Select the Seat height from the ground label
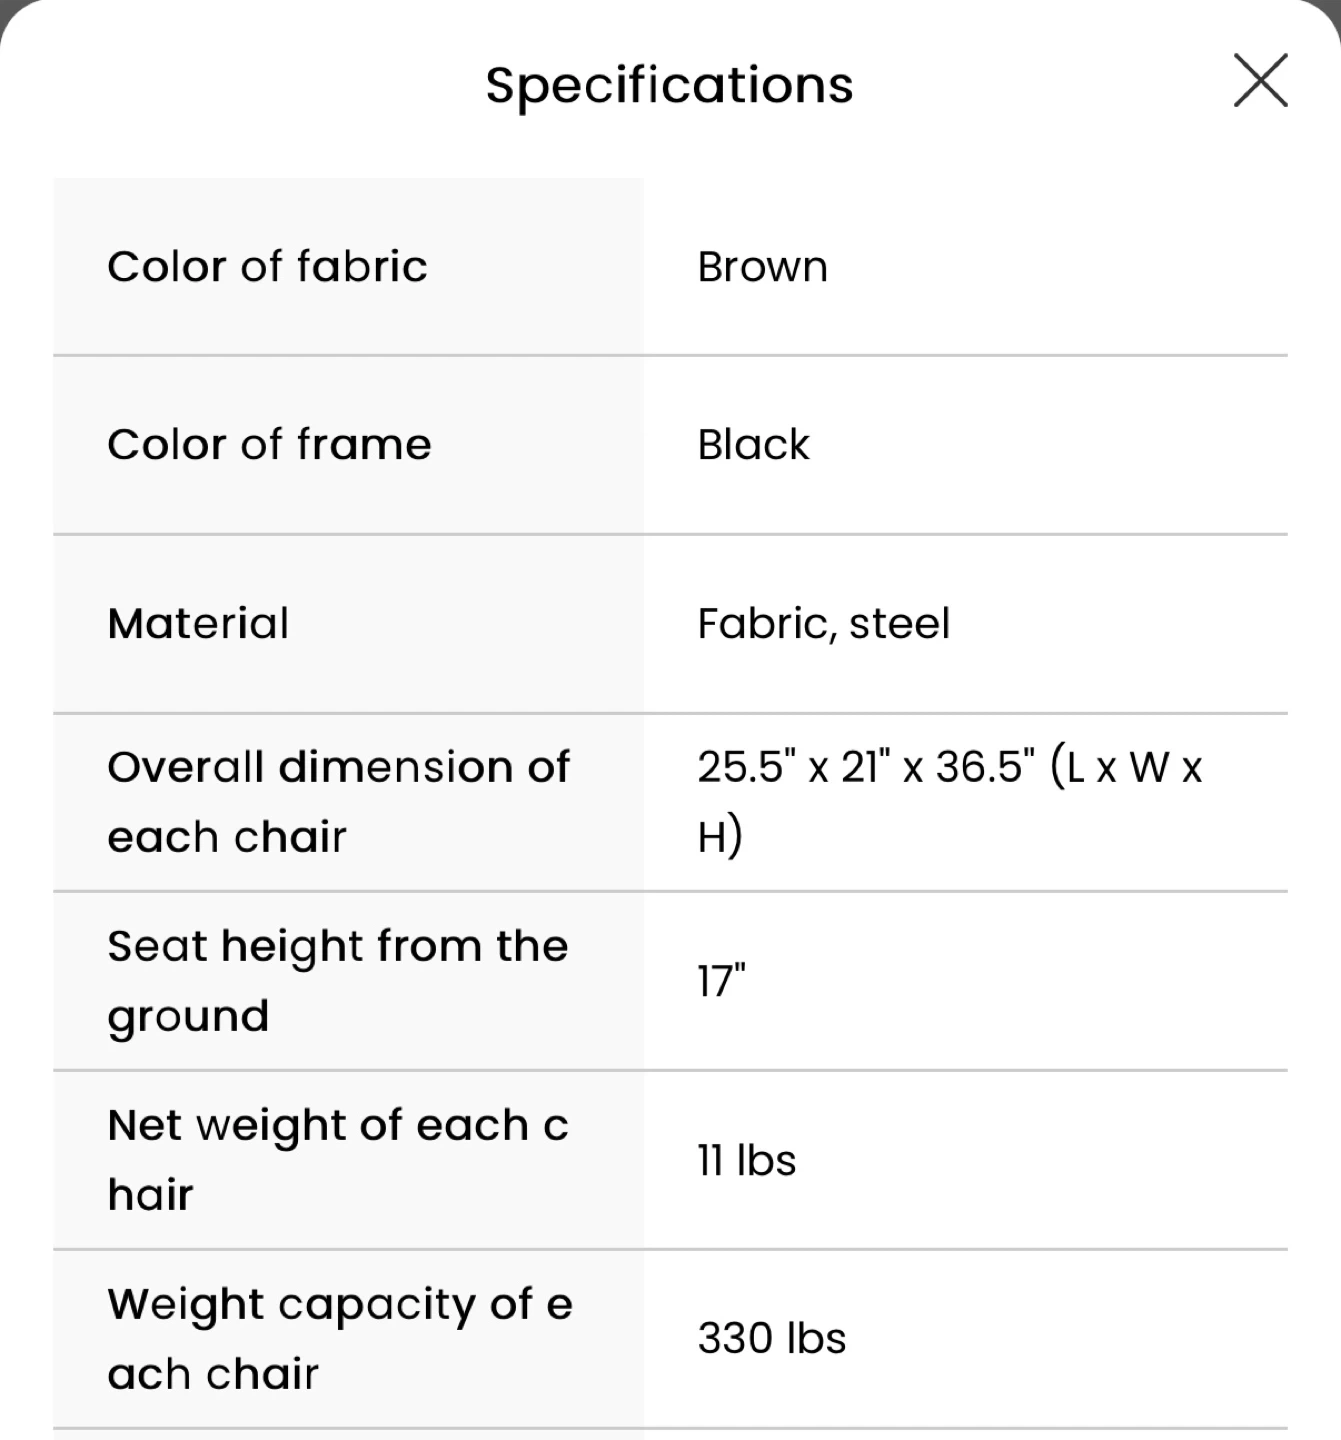Viewport: 1341px width, 1440px height. (338, 981)
